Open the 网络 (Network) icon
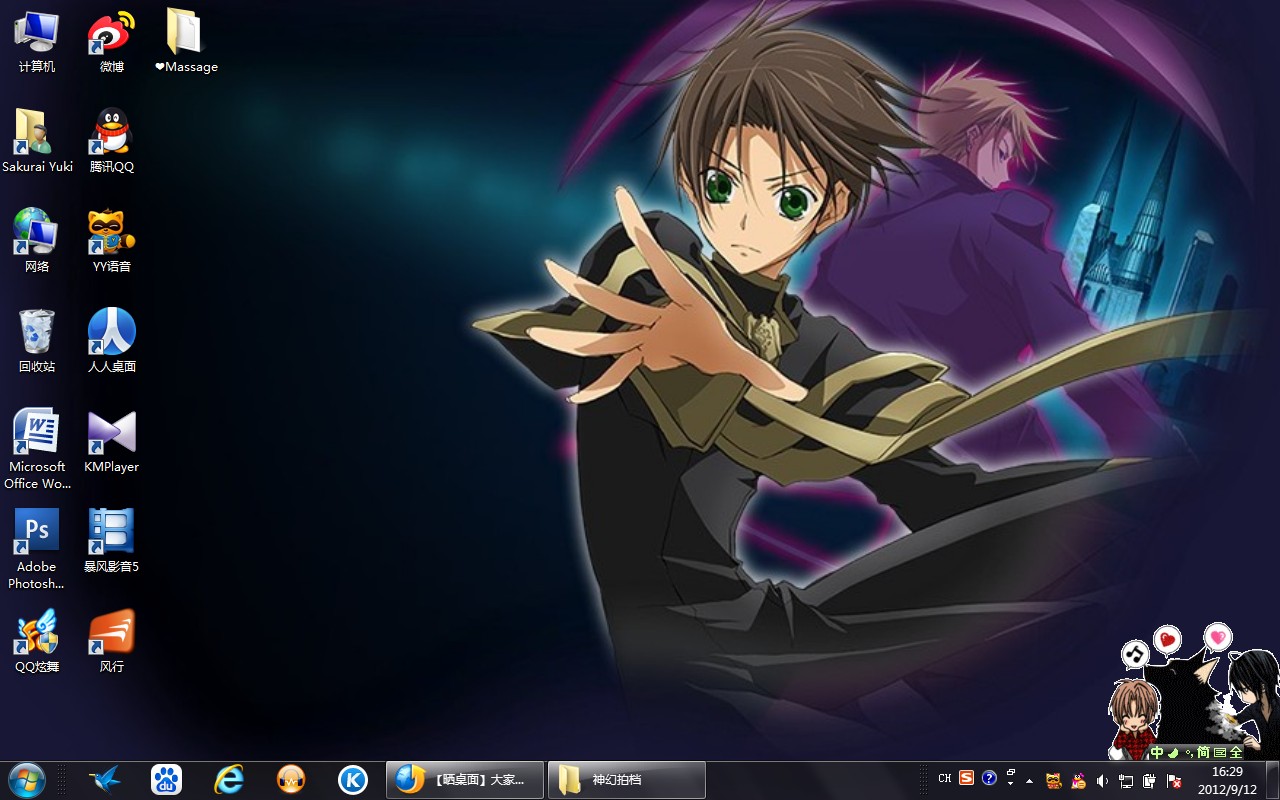Screen dimensions: 1280x800 point(36,242)
